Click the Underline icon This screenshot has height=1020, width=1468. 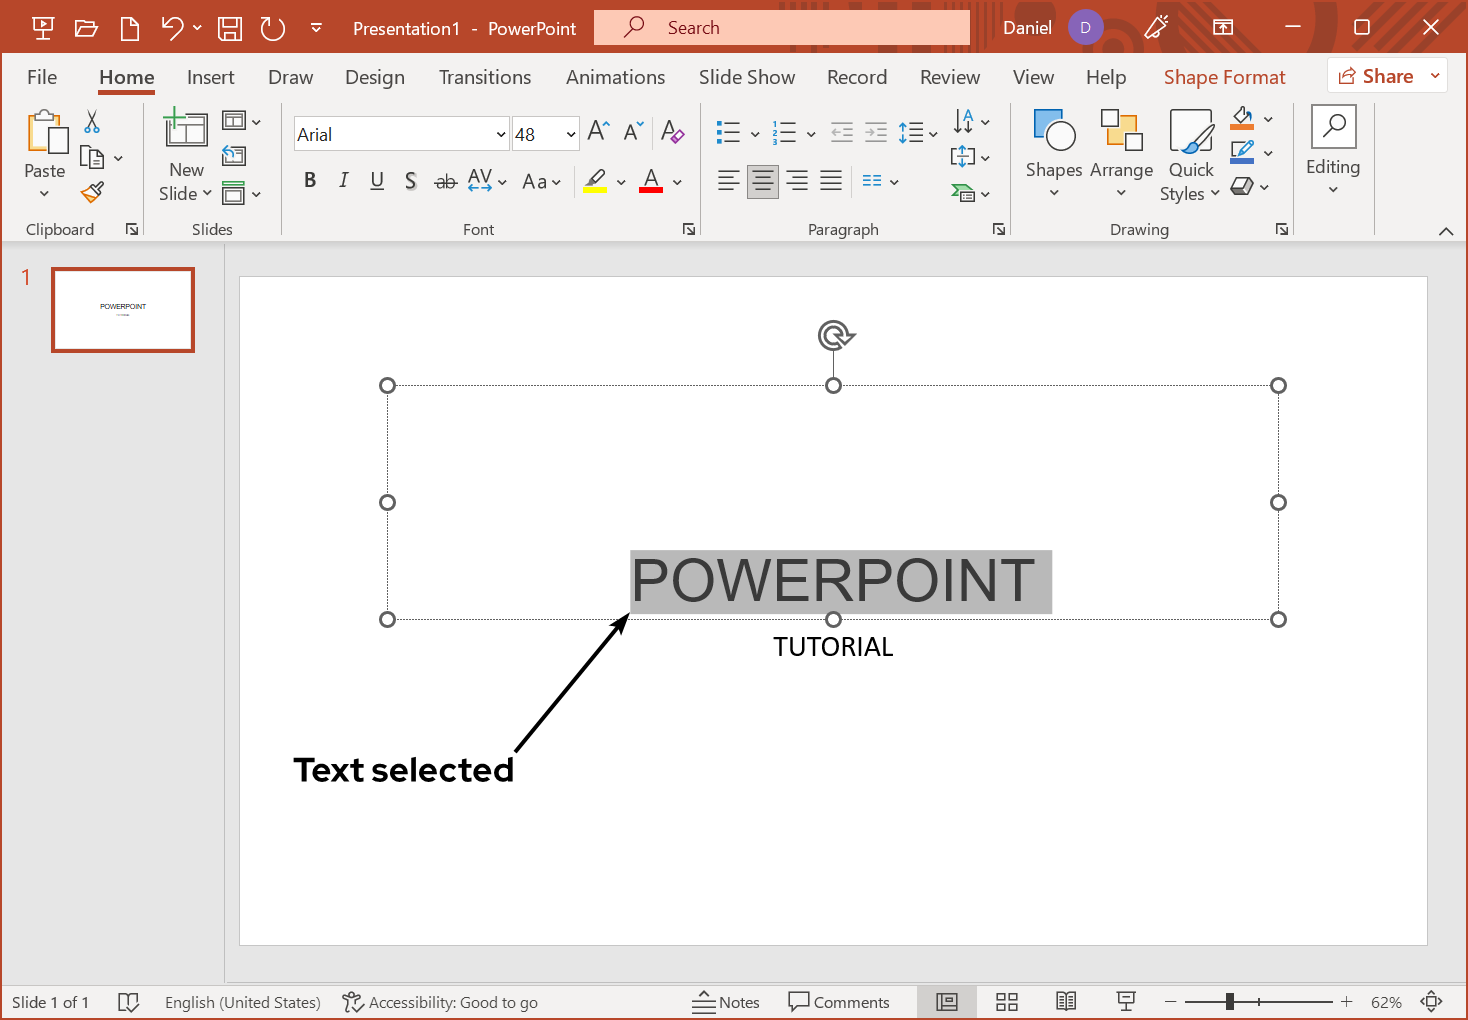pos(377,181)
